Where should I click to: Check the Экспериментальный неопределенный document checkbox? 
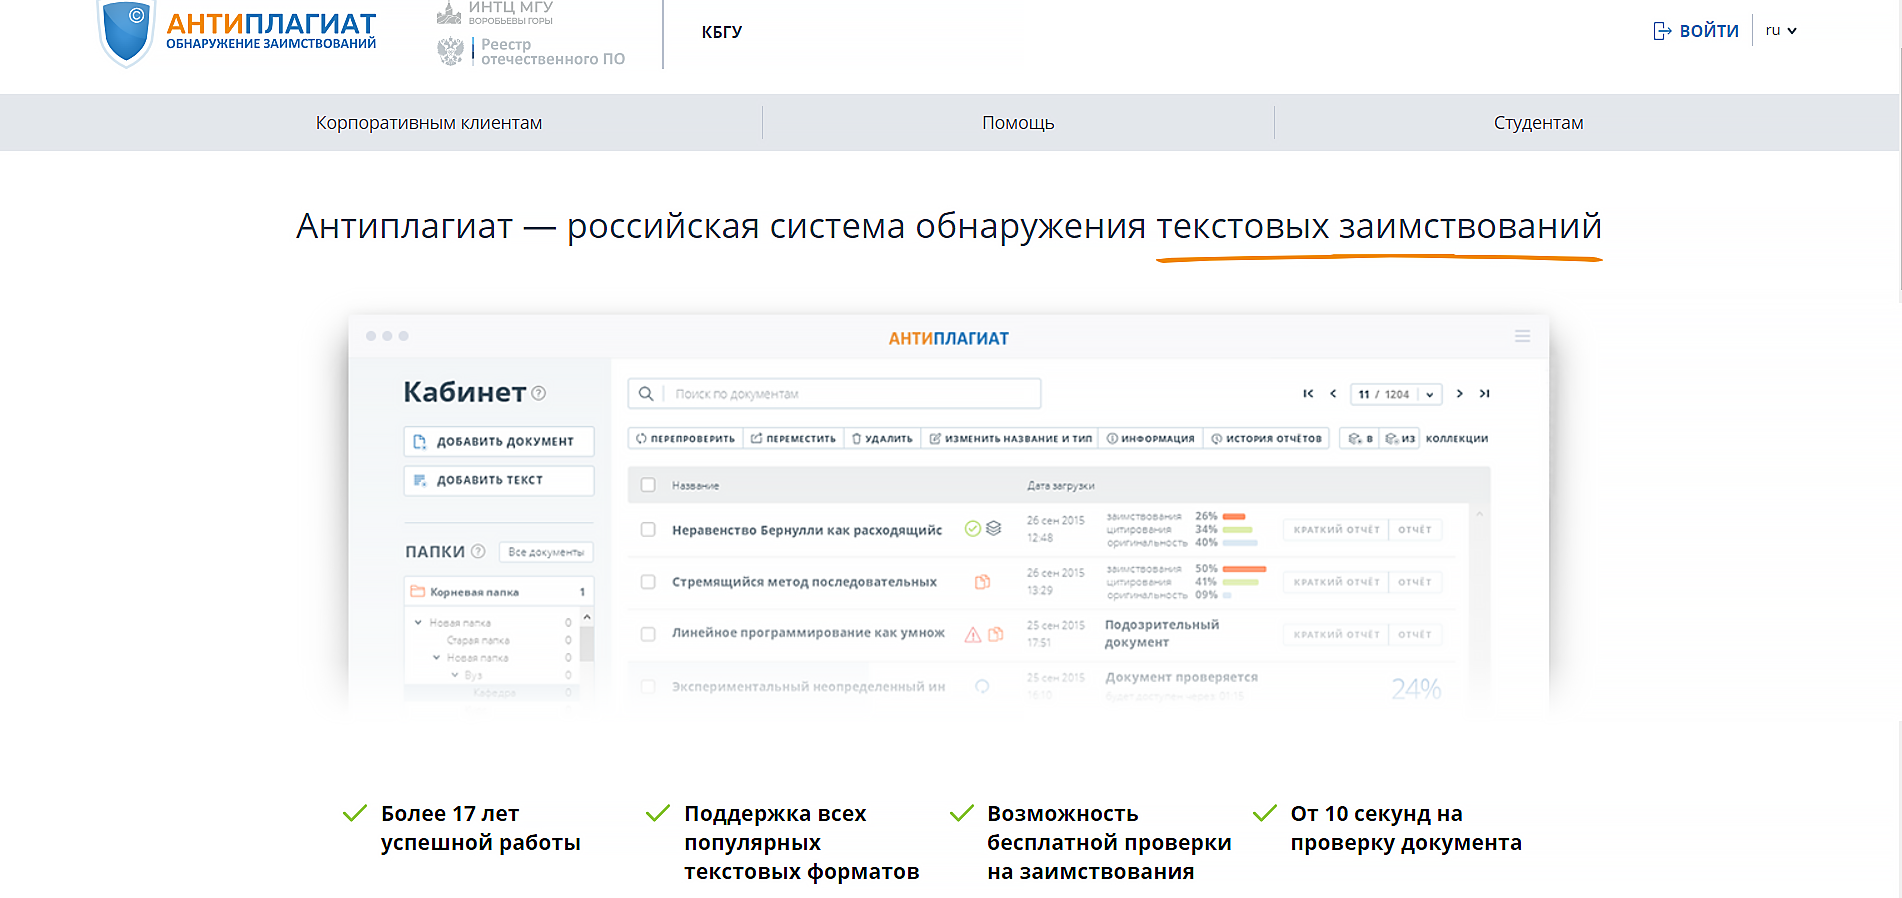click(648, 686)
